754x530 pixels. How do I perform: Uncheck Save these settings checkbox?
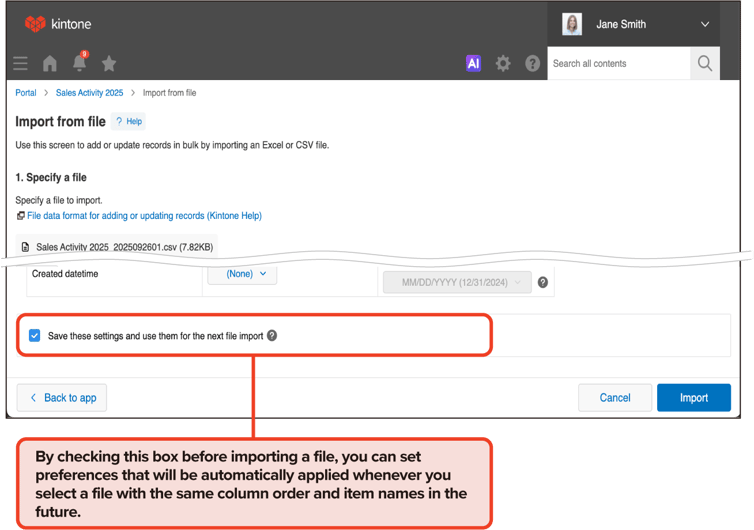[35, 336]
